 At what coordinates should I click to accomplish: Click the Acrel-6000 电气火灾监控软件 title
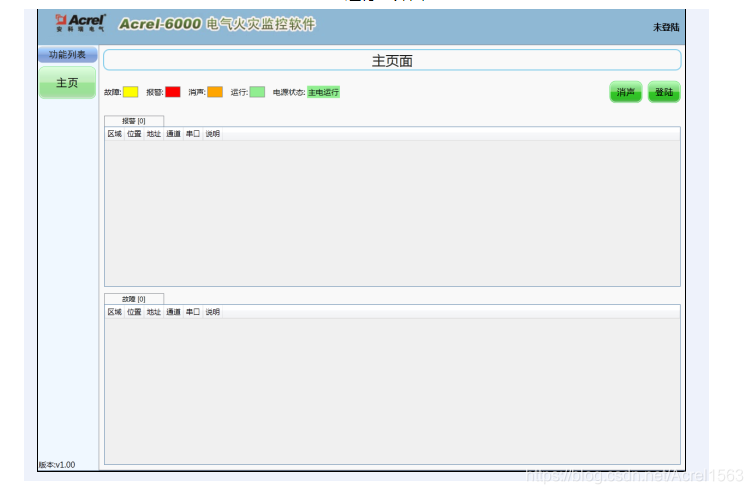pyautogui.click(x=217, y=24)
